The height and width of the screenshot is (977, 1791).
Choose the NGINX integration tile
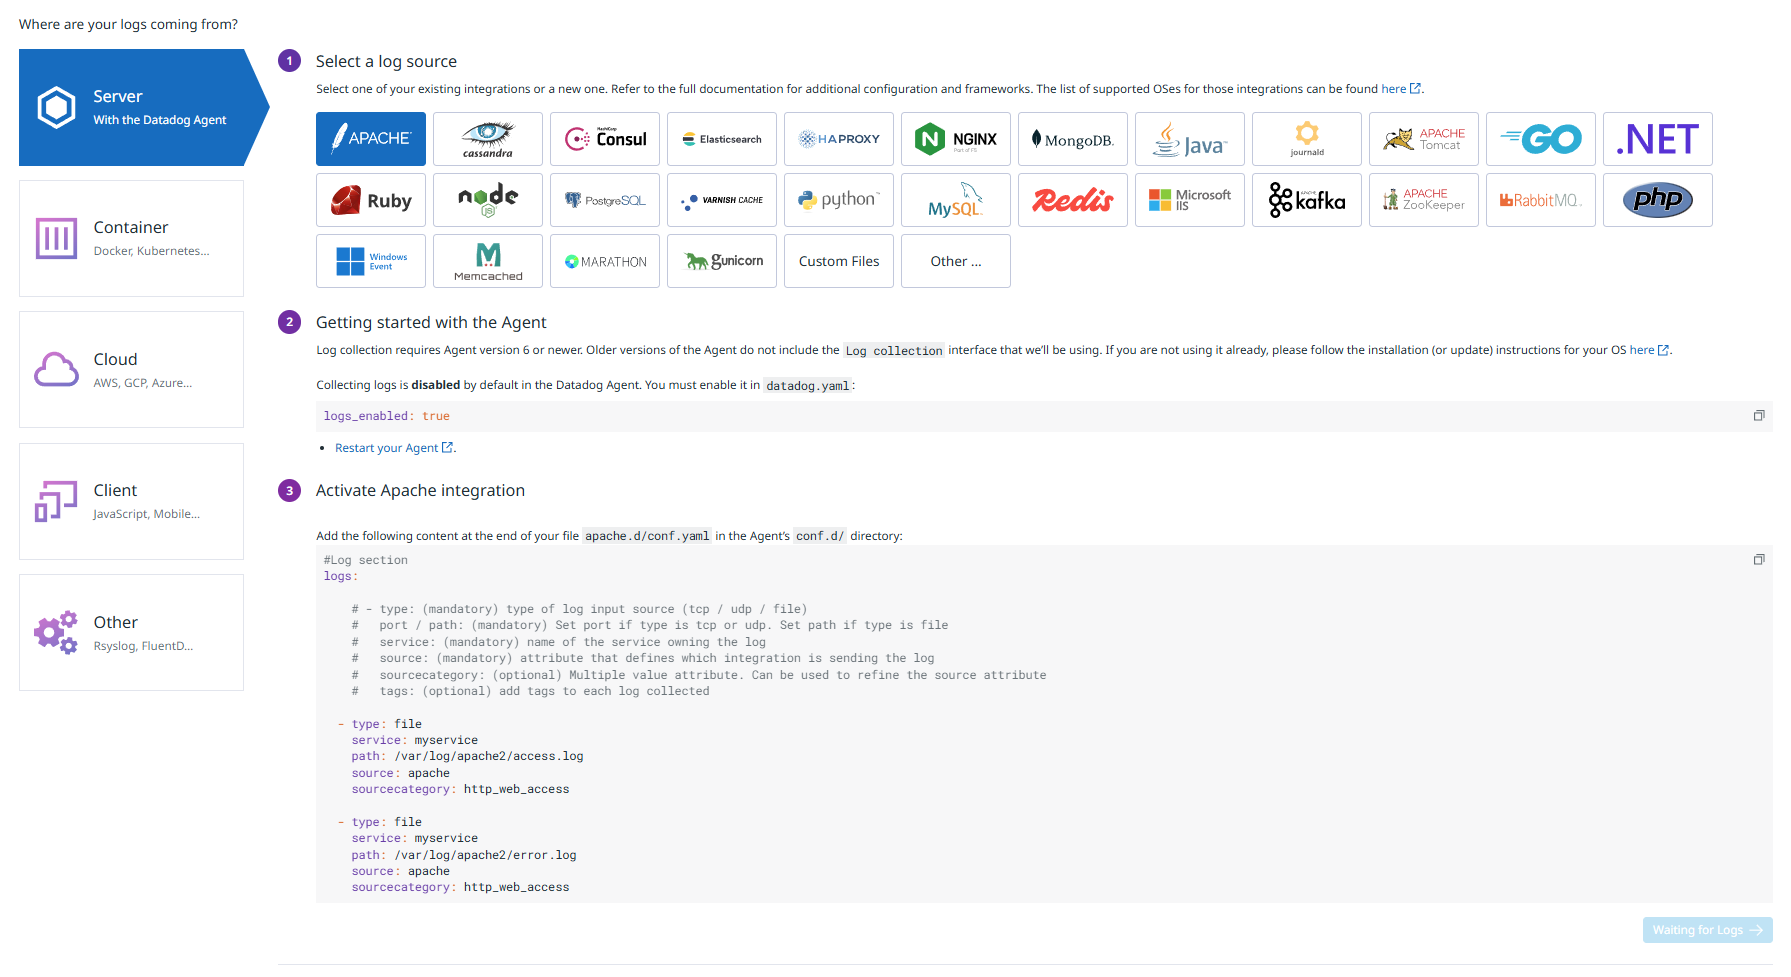click(955, 139)
